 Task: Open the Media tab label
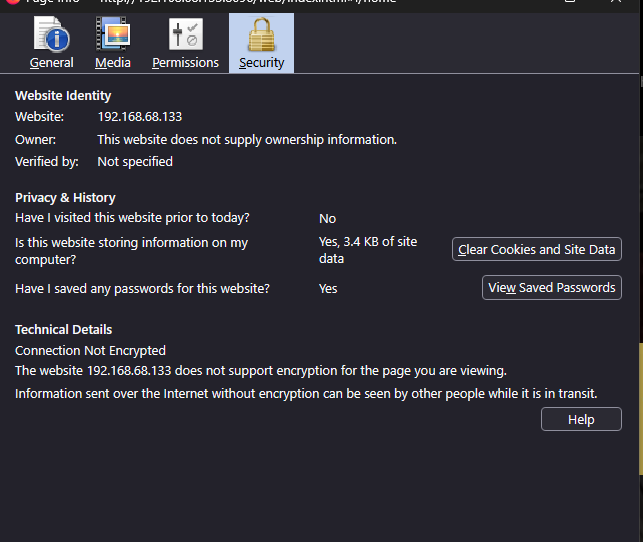point(113,62)
